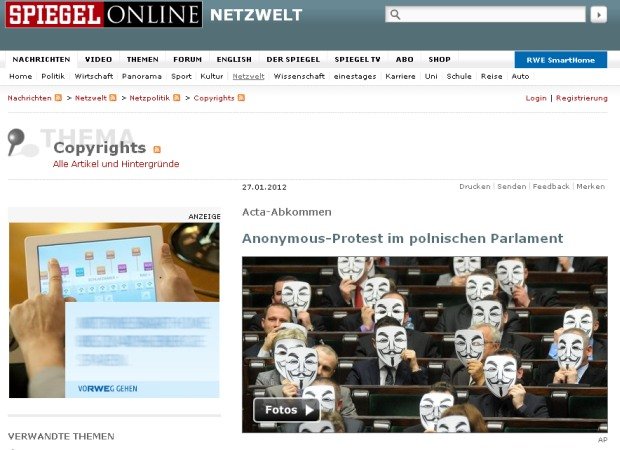Click the magnifier icon in search box
This screenshot has height=450, width=620.
pyautogui.click(x=395, y=15)
